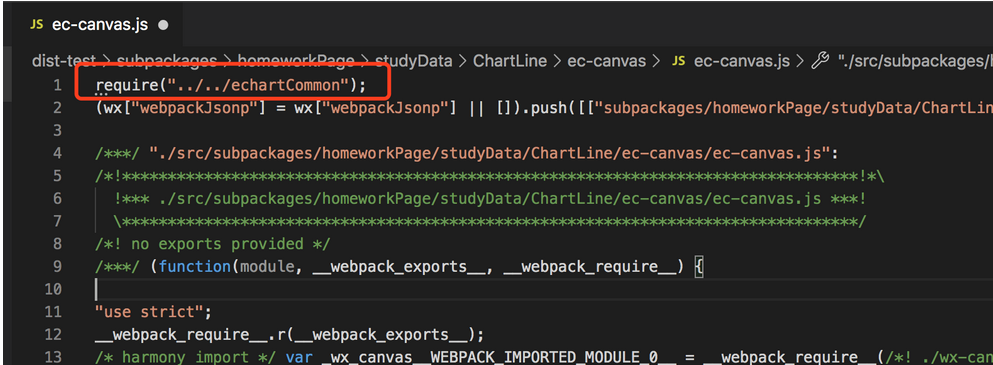Click the "no exports provided" comment
Image resolution: width=993 pixels, height=365 pixels.
(x=213, y=244)
